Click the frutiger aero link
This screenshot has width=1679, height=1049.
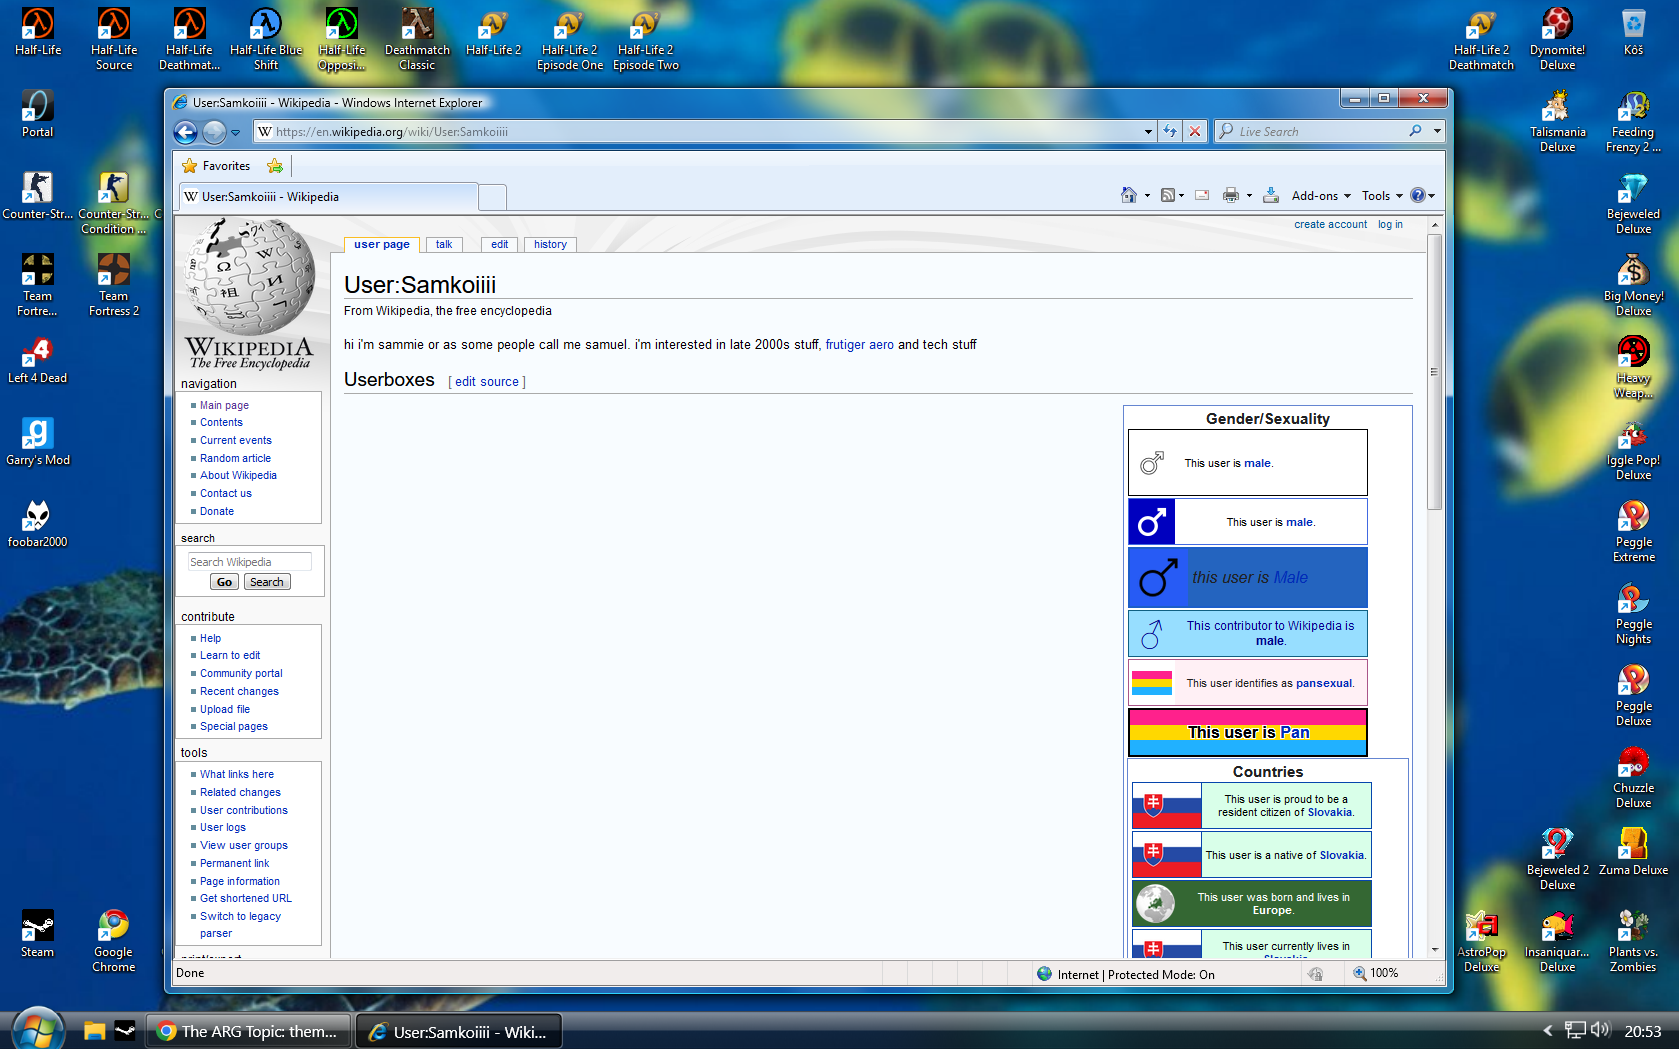859,344
